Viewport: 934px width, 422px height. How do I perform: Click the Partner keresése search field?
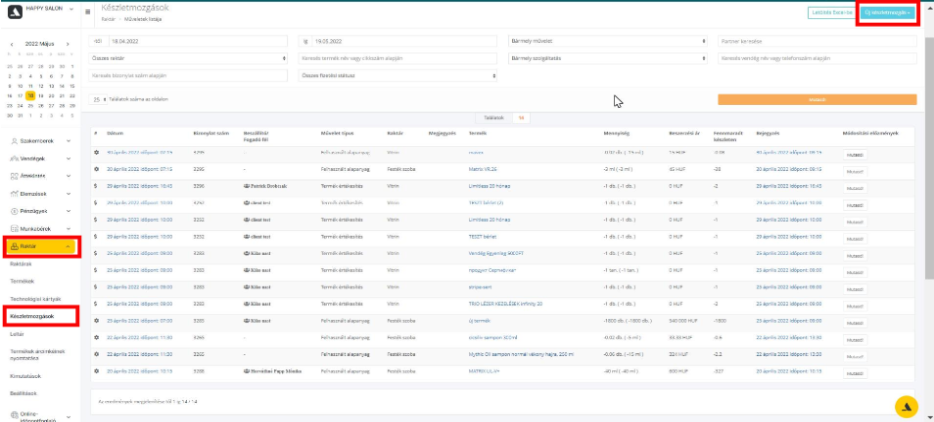[817, 41]
